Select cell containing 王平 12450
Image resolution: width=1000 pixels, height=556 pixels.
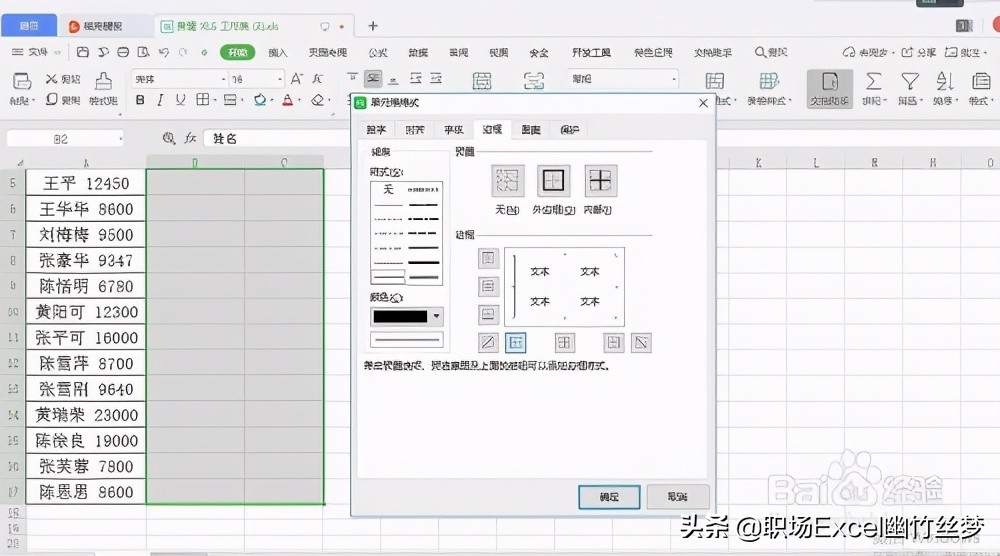85,183
